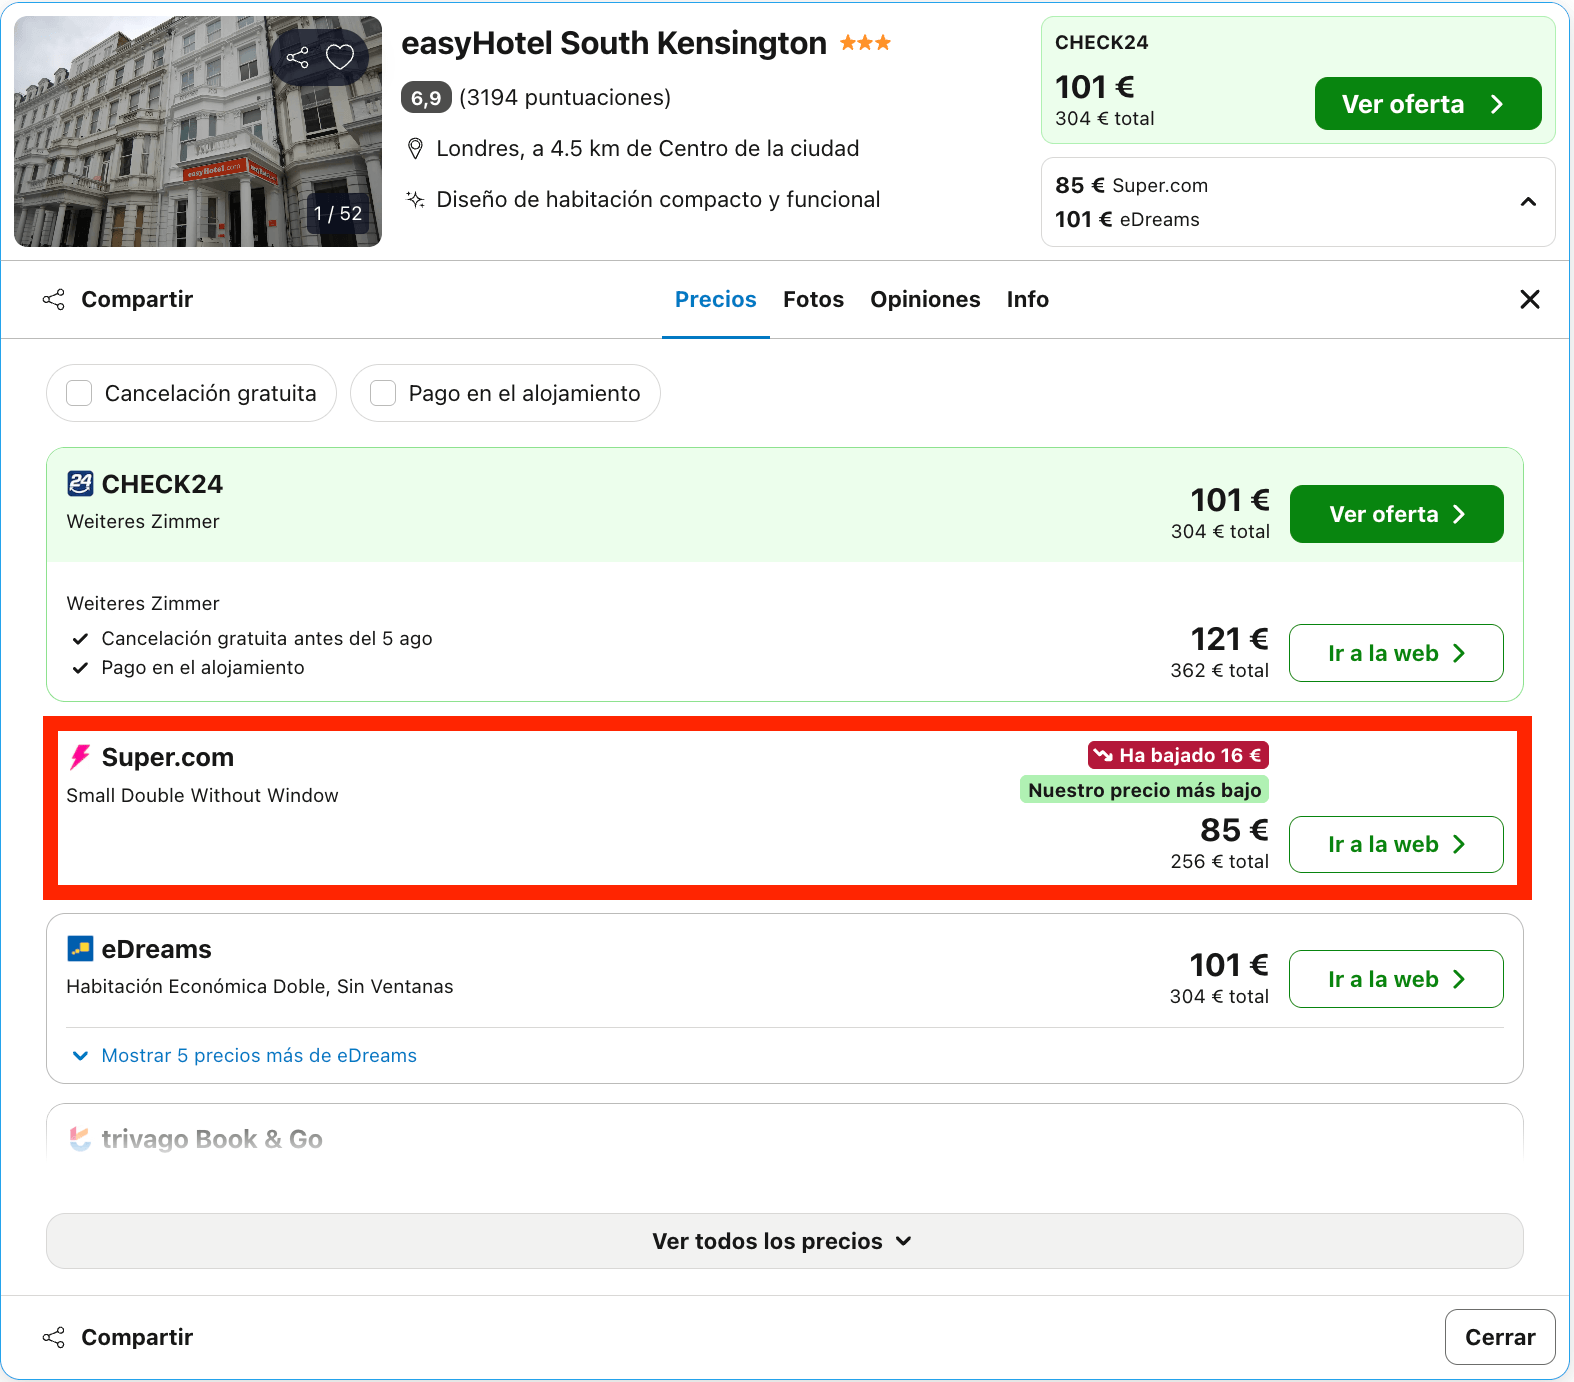Click the Super.com lightning bolt logo
The height and width of the screenshot is (1382, 1574).
80,757
